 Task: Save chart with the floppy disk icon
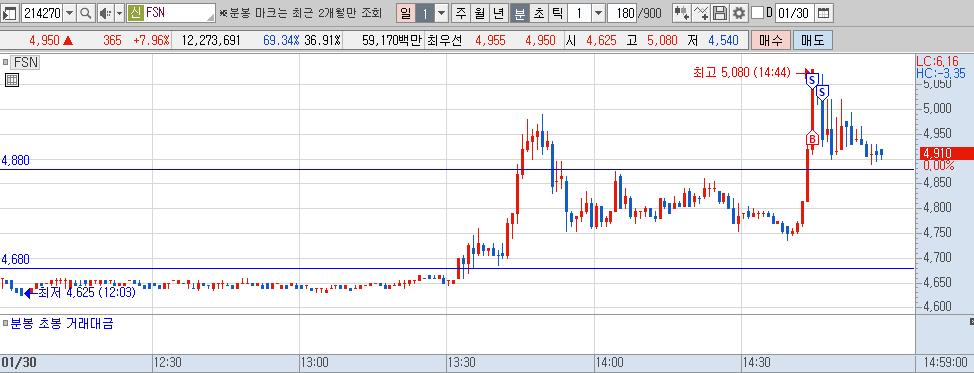(721, 12)
